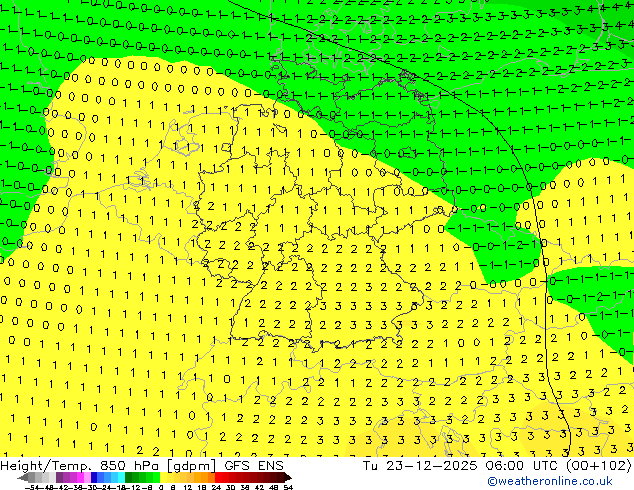Select the -54 label on the temperature scale

pos(32,487)
